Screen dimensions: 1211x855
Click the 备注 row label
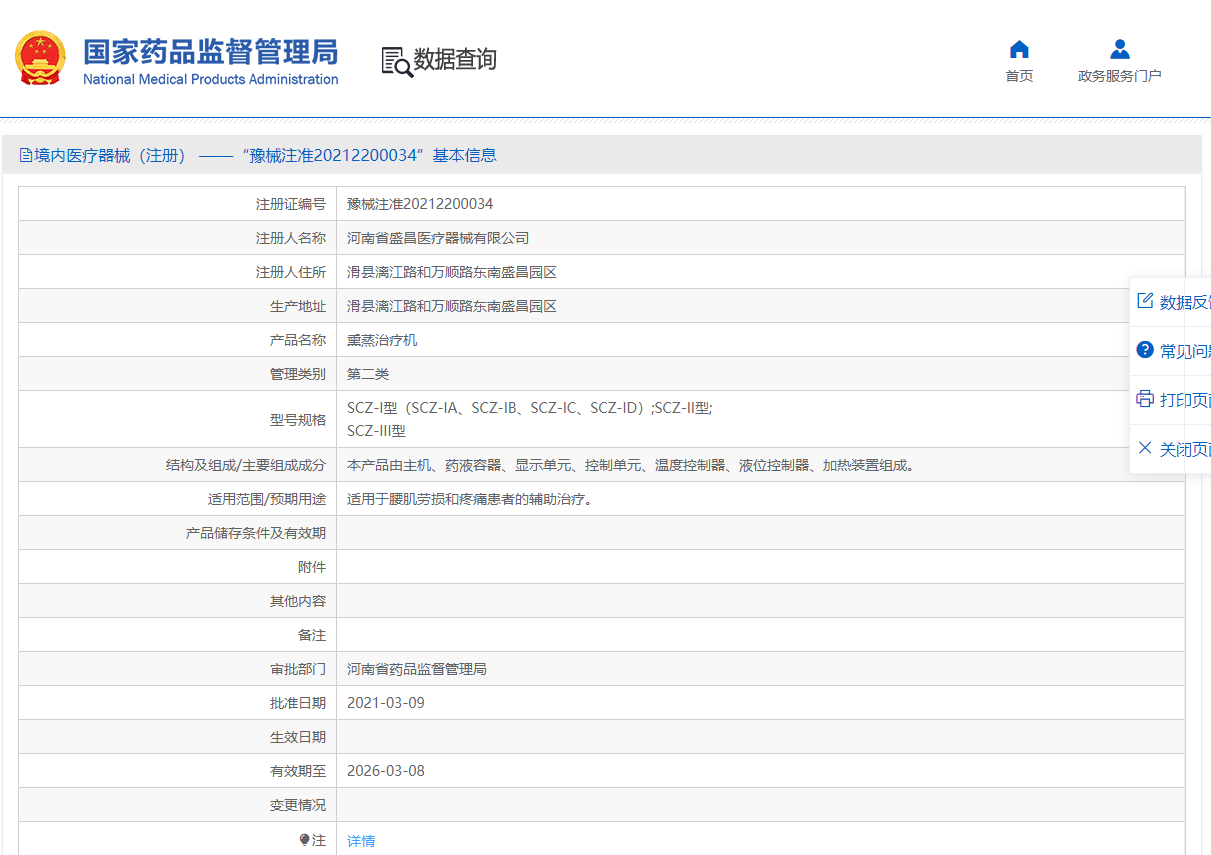[x=312, y=635]
